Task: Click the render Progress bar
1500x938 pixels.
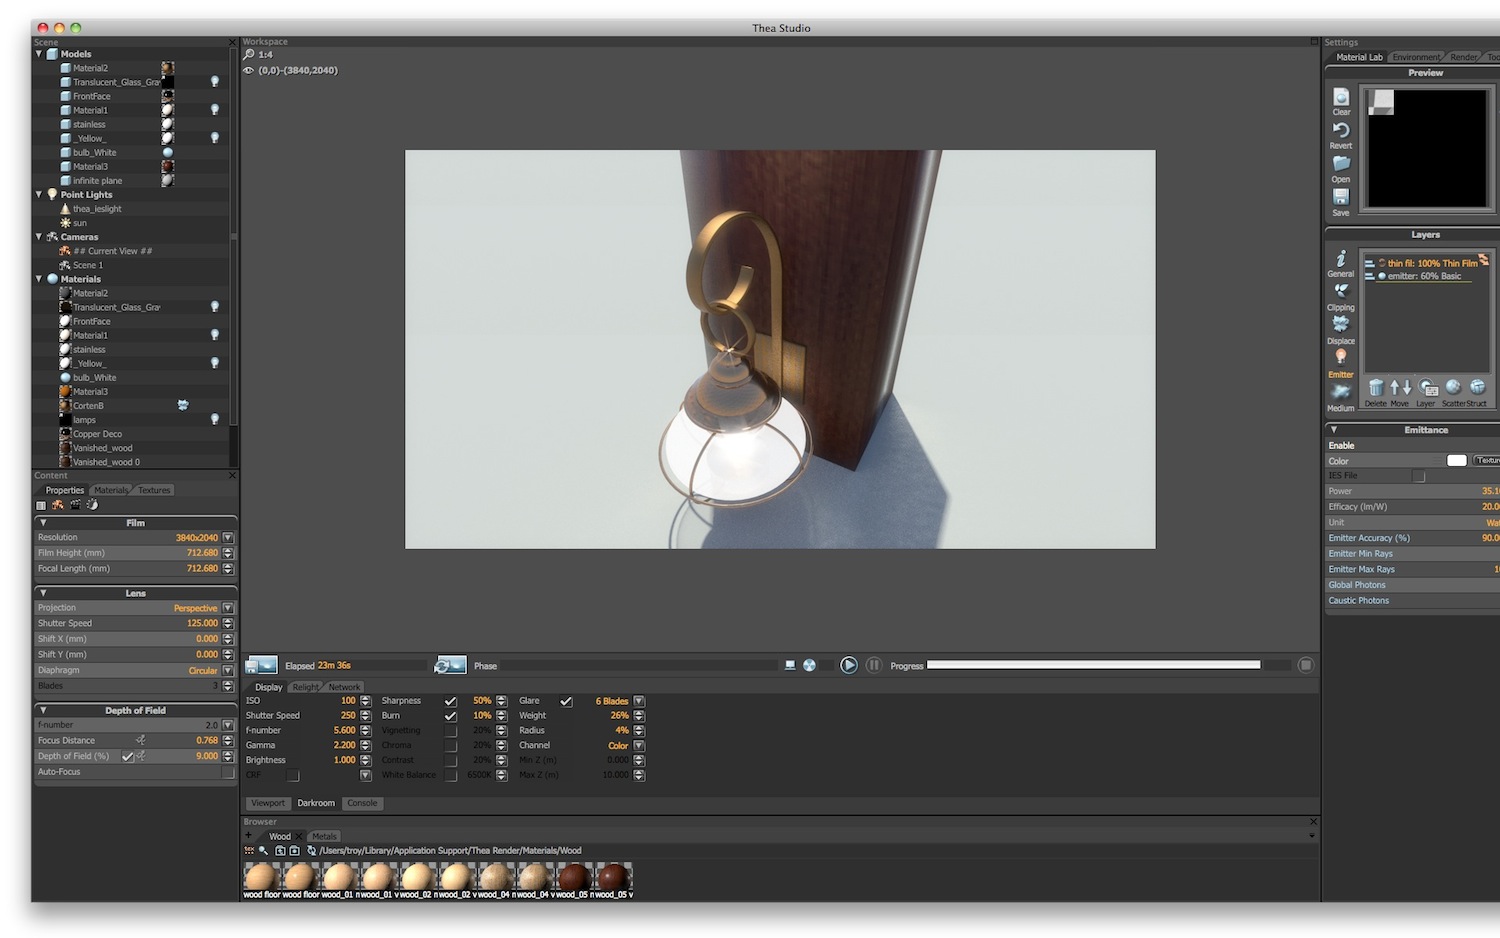Action: [1093, 665]
